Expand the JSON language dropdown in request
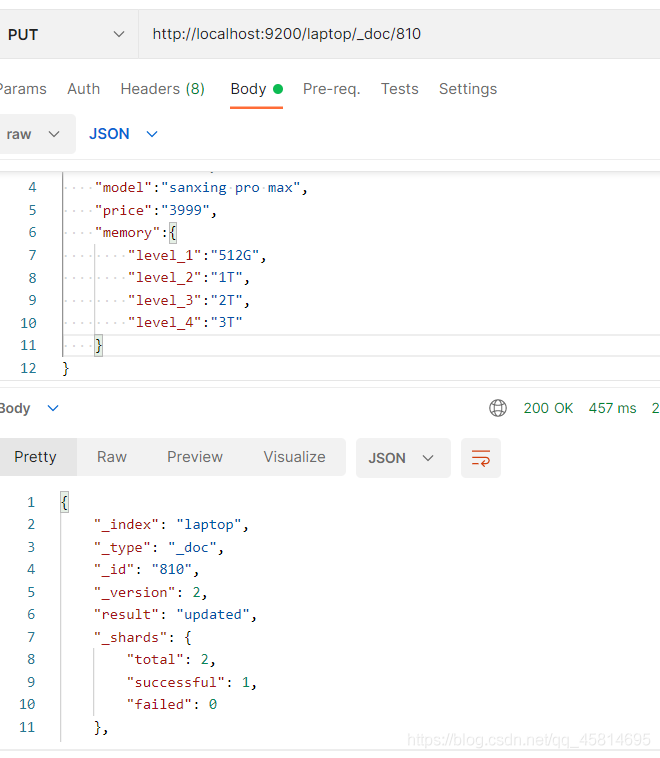The height and width of the screenshot is (758, 660). (123, 134)
